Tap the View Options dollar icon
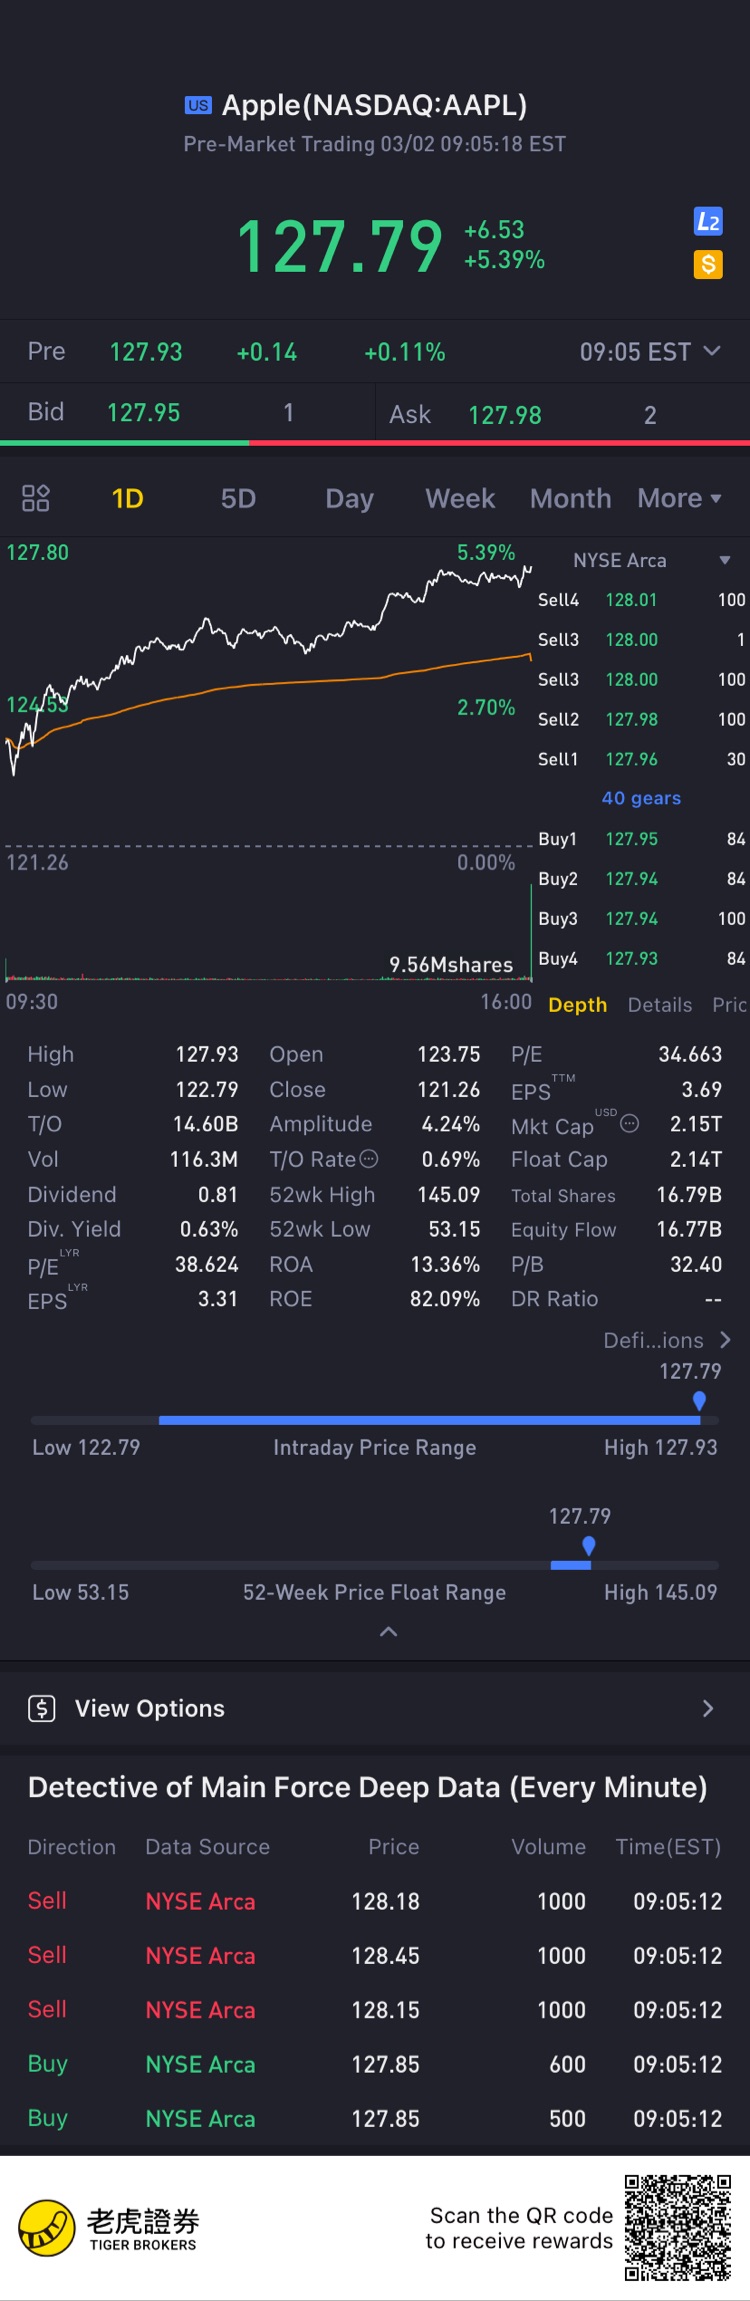The image size is (750, 2301). (42, 1708)
